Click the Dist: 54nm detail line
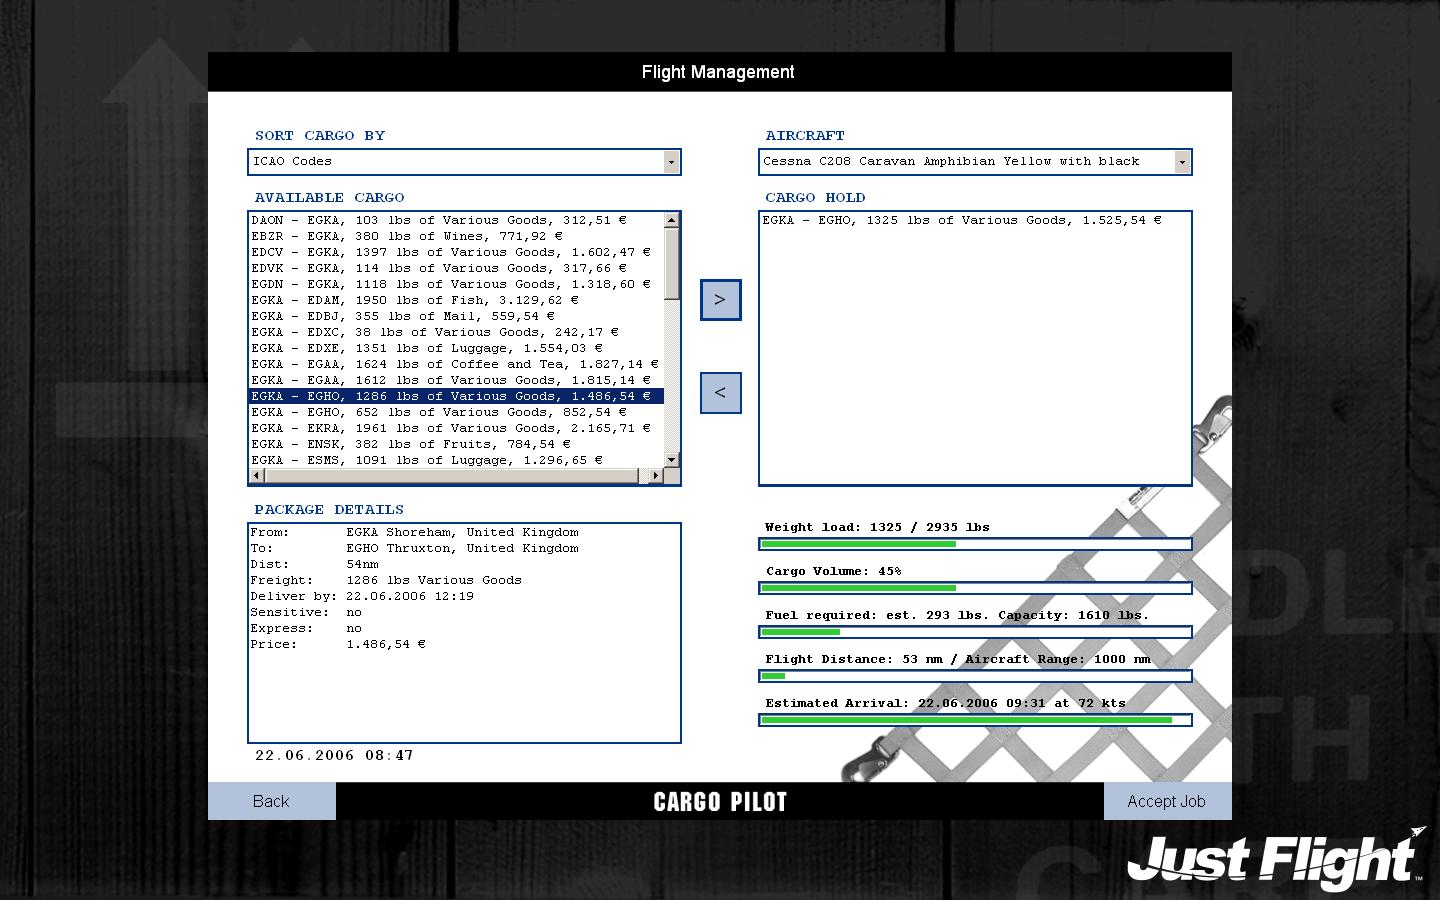This screenshot has width=1440, height=900. pyautogui.click(x=314, y=564)
